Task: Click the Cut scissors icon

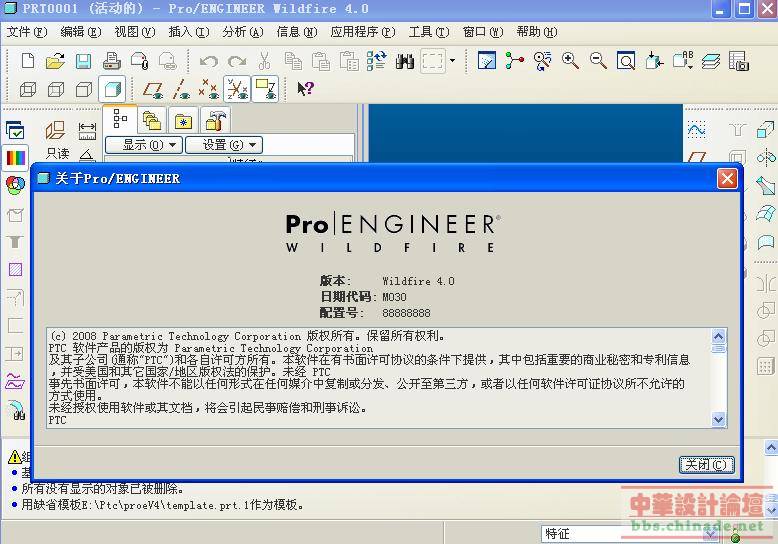Action: (264, 61)
